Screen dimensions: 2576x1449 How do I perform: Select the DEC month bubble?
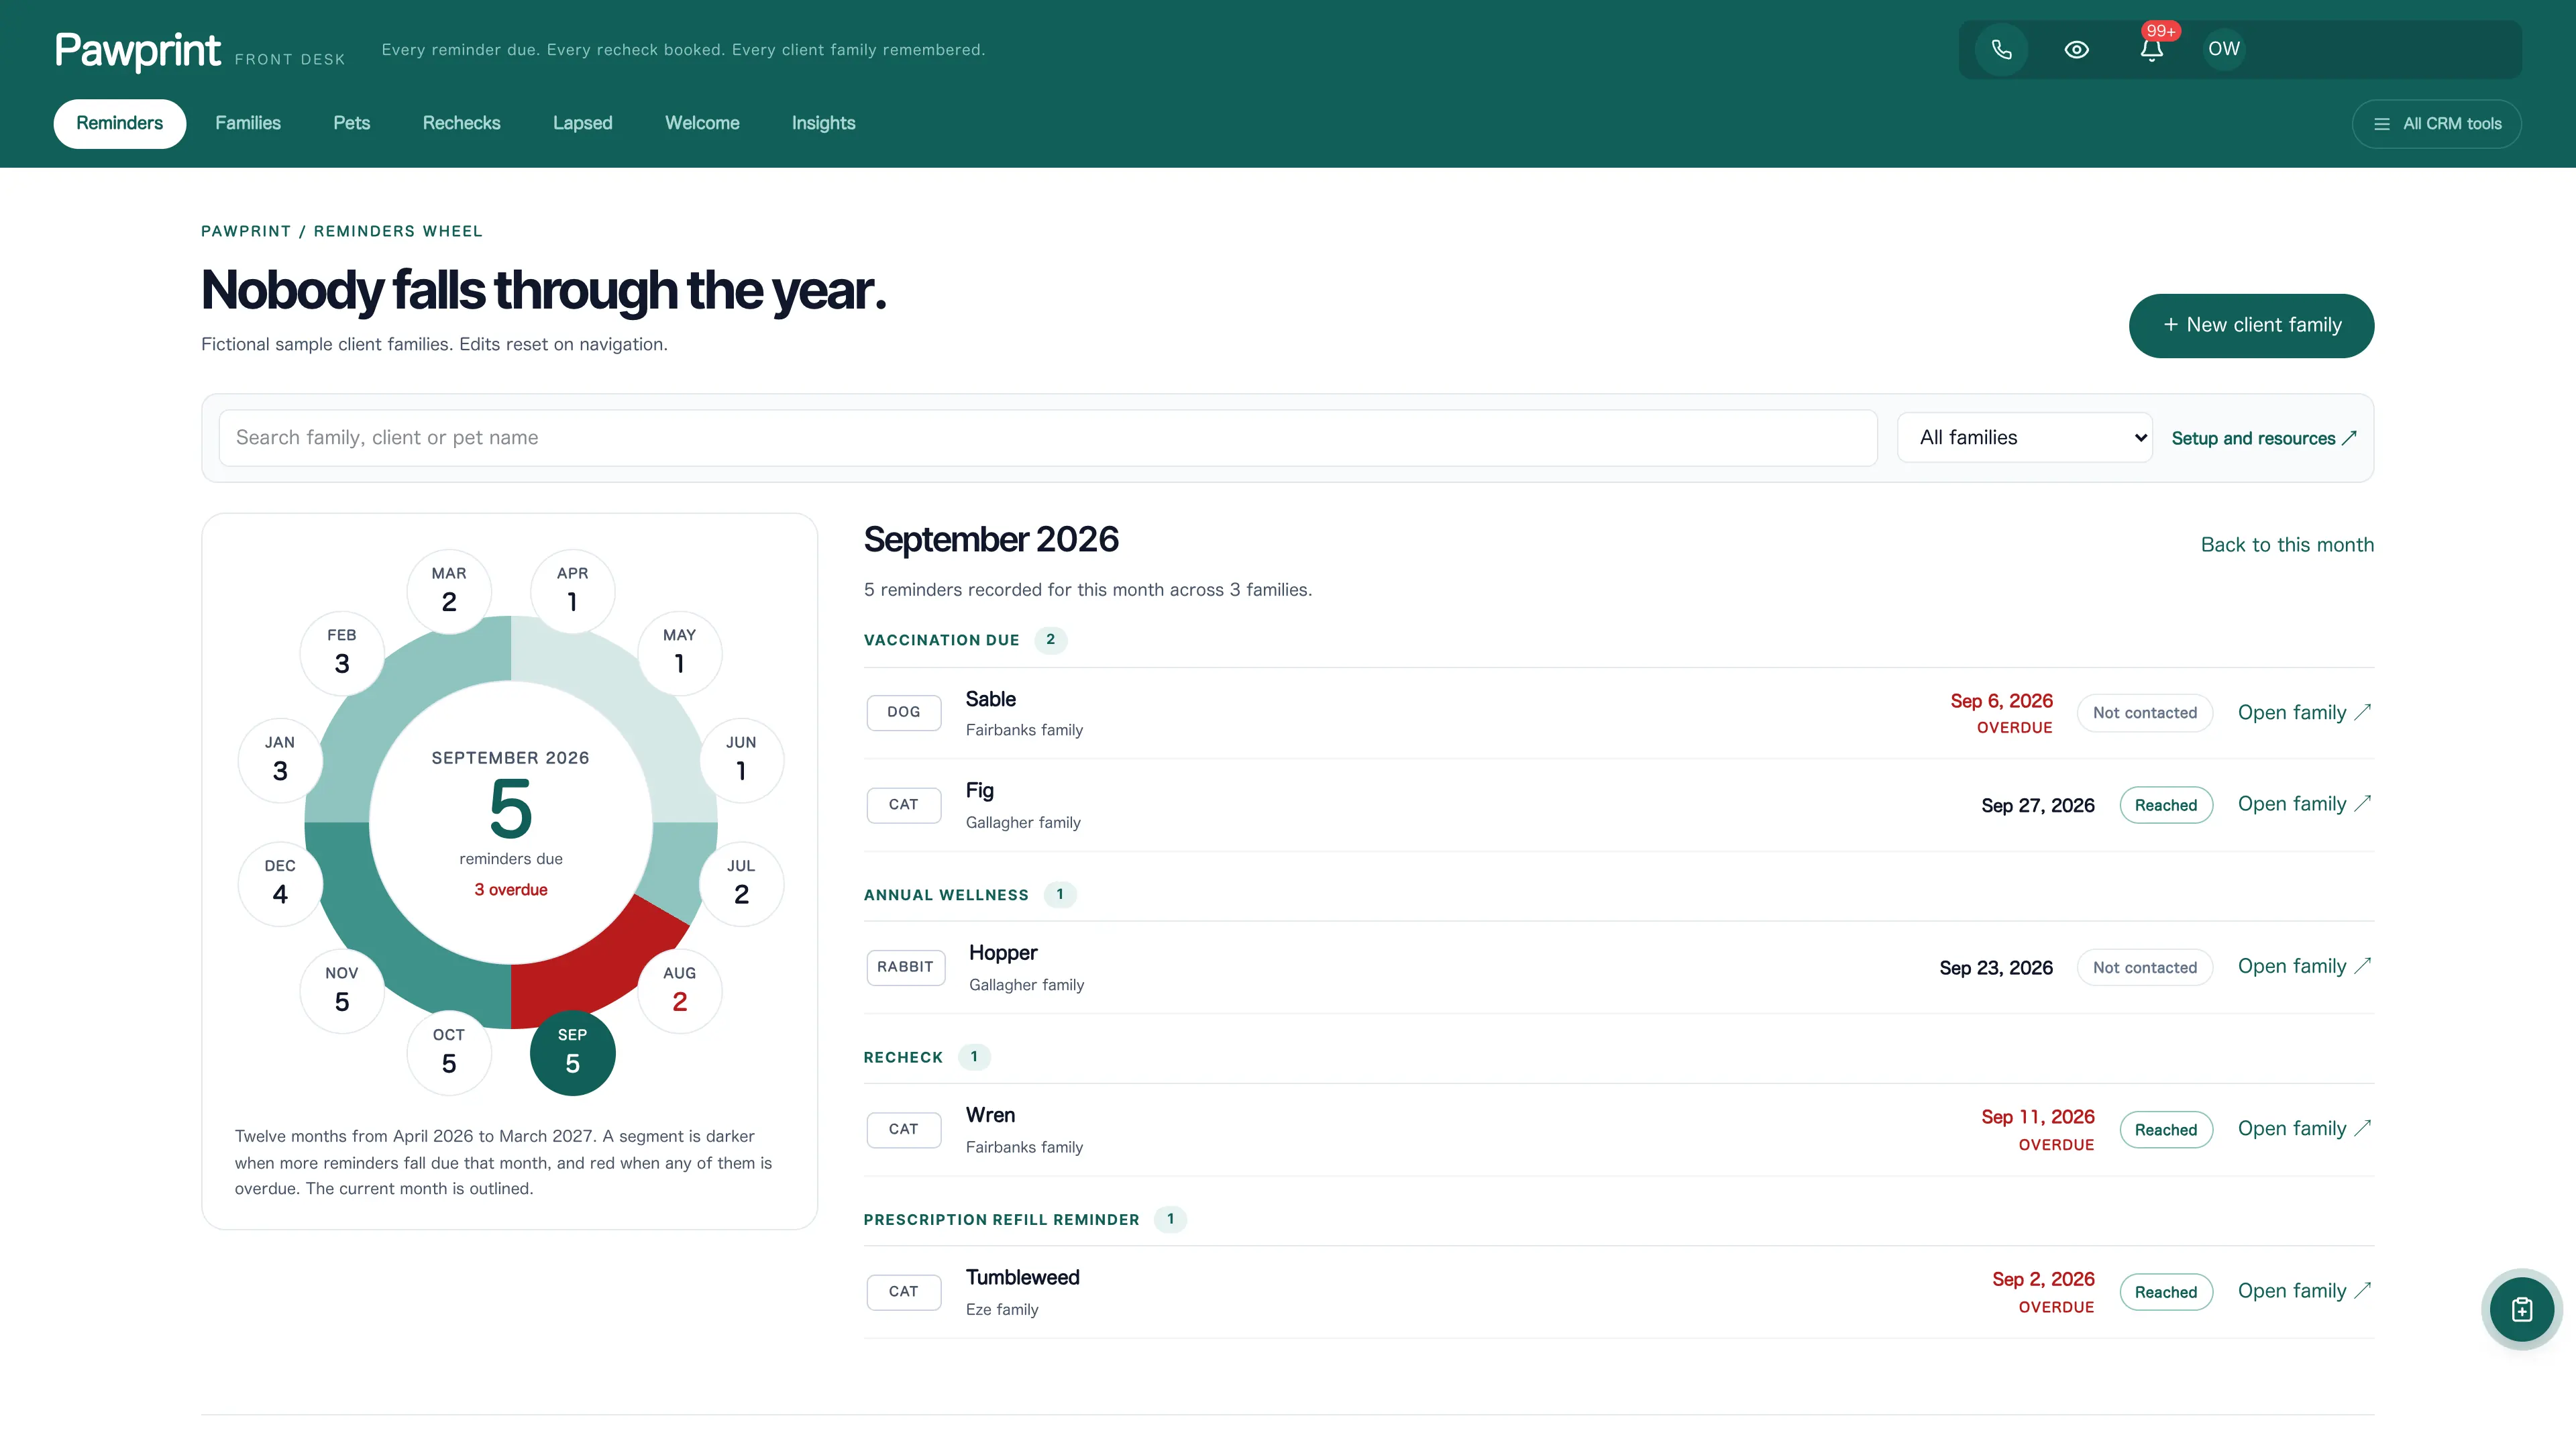[x=280, y=883]
